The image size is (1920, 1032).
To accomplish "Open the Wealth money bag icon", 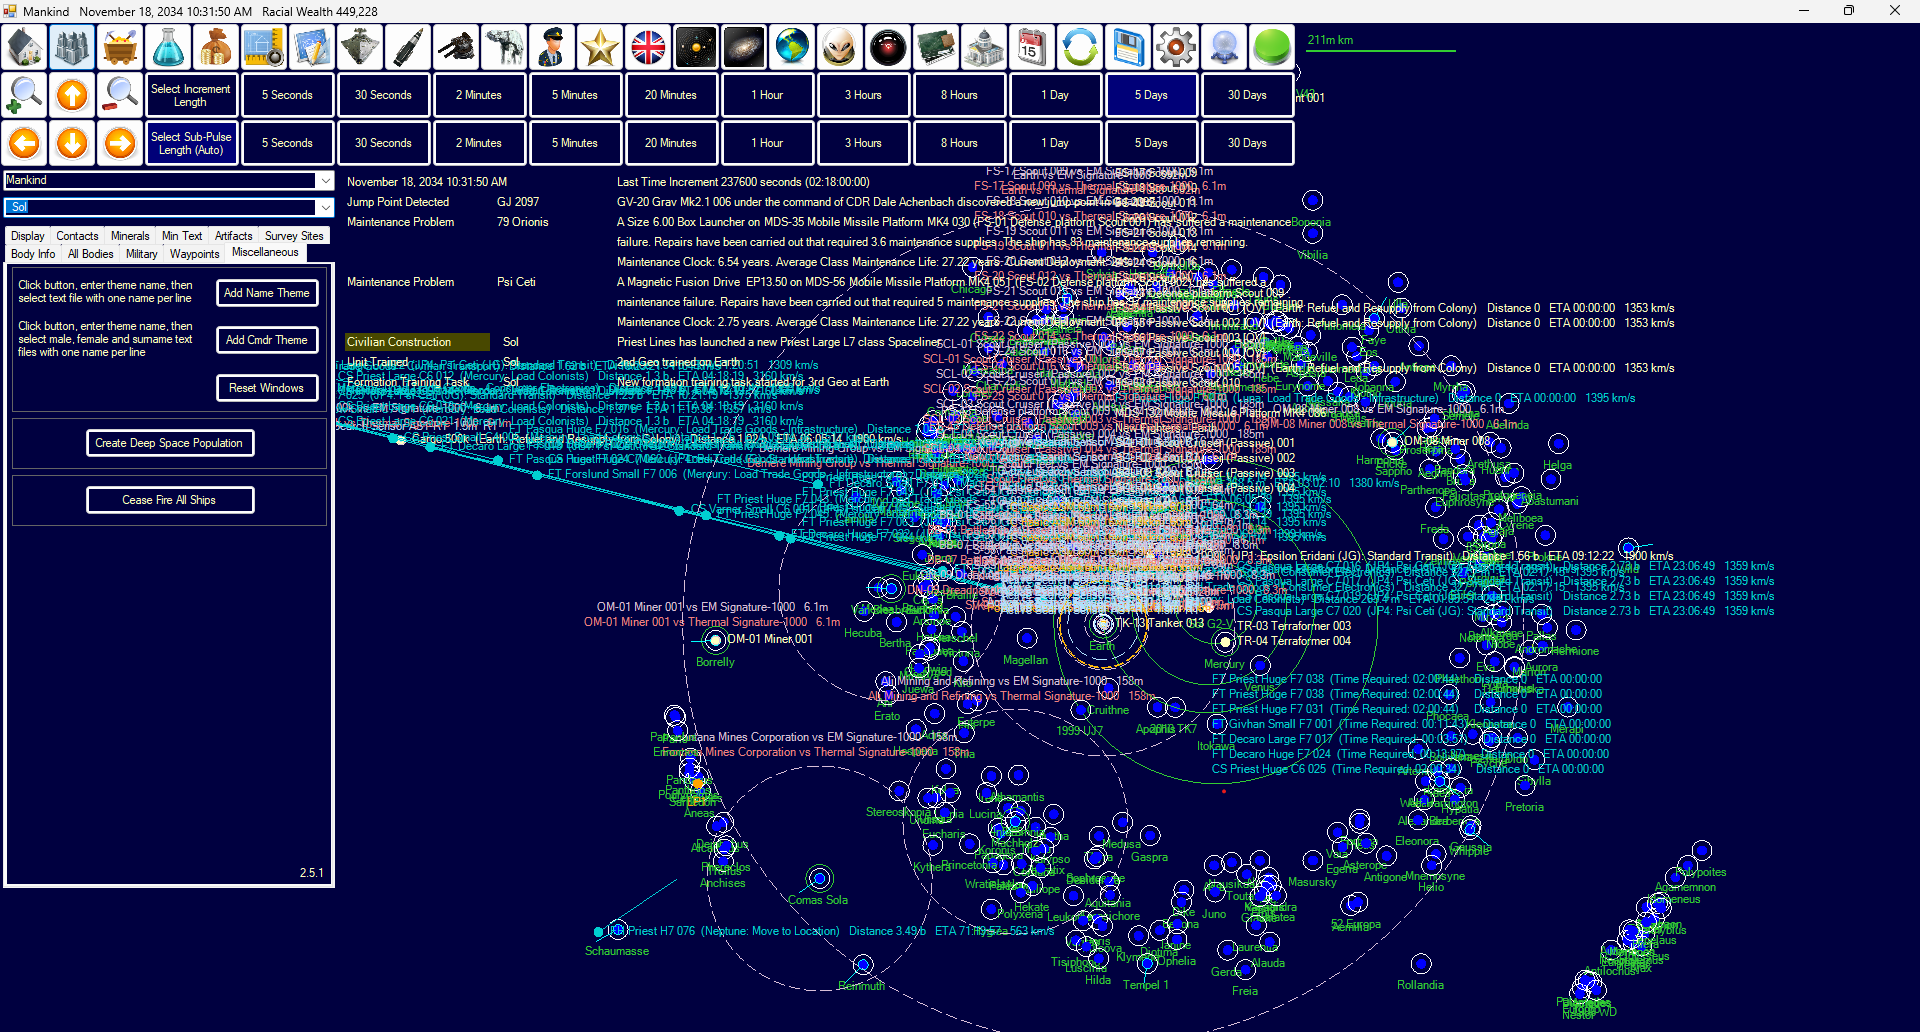I will click(x=216, y=47).
